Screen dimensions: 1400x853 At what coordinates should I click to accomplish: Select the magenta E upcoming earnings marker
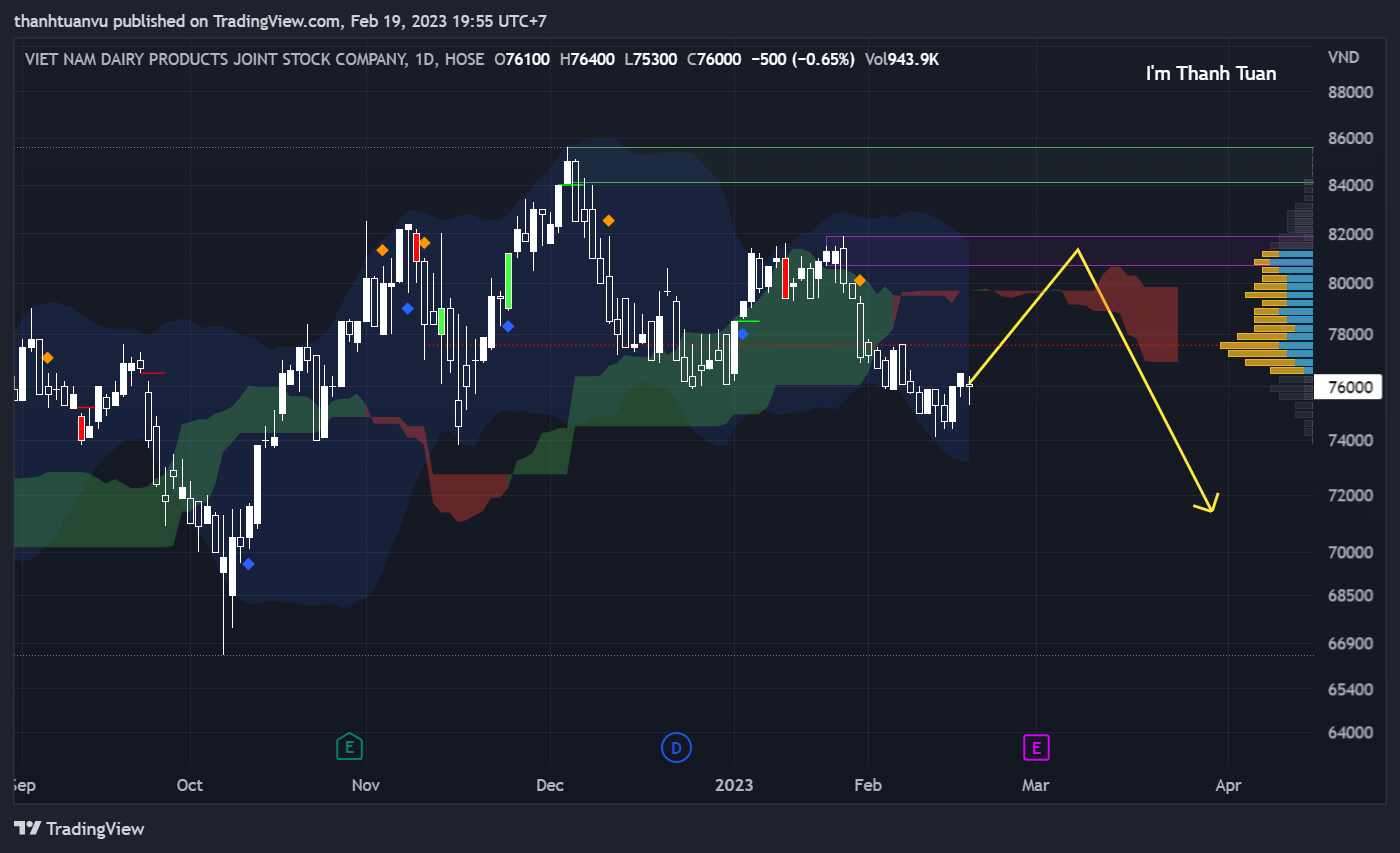point(1036,746)
